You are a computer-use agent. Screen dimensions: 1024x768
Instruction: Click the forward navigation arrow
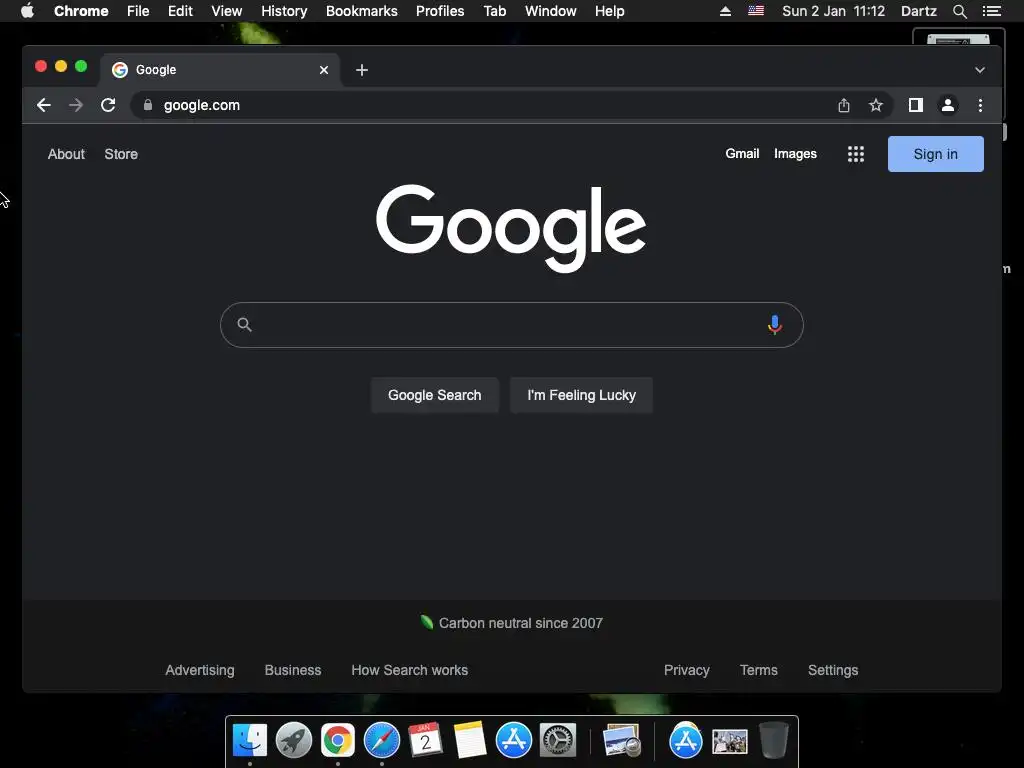[76, 105]
